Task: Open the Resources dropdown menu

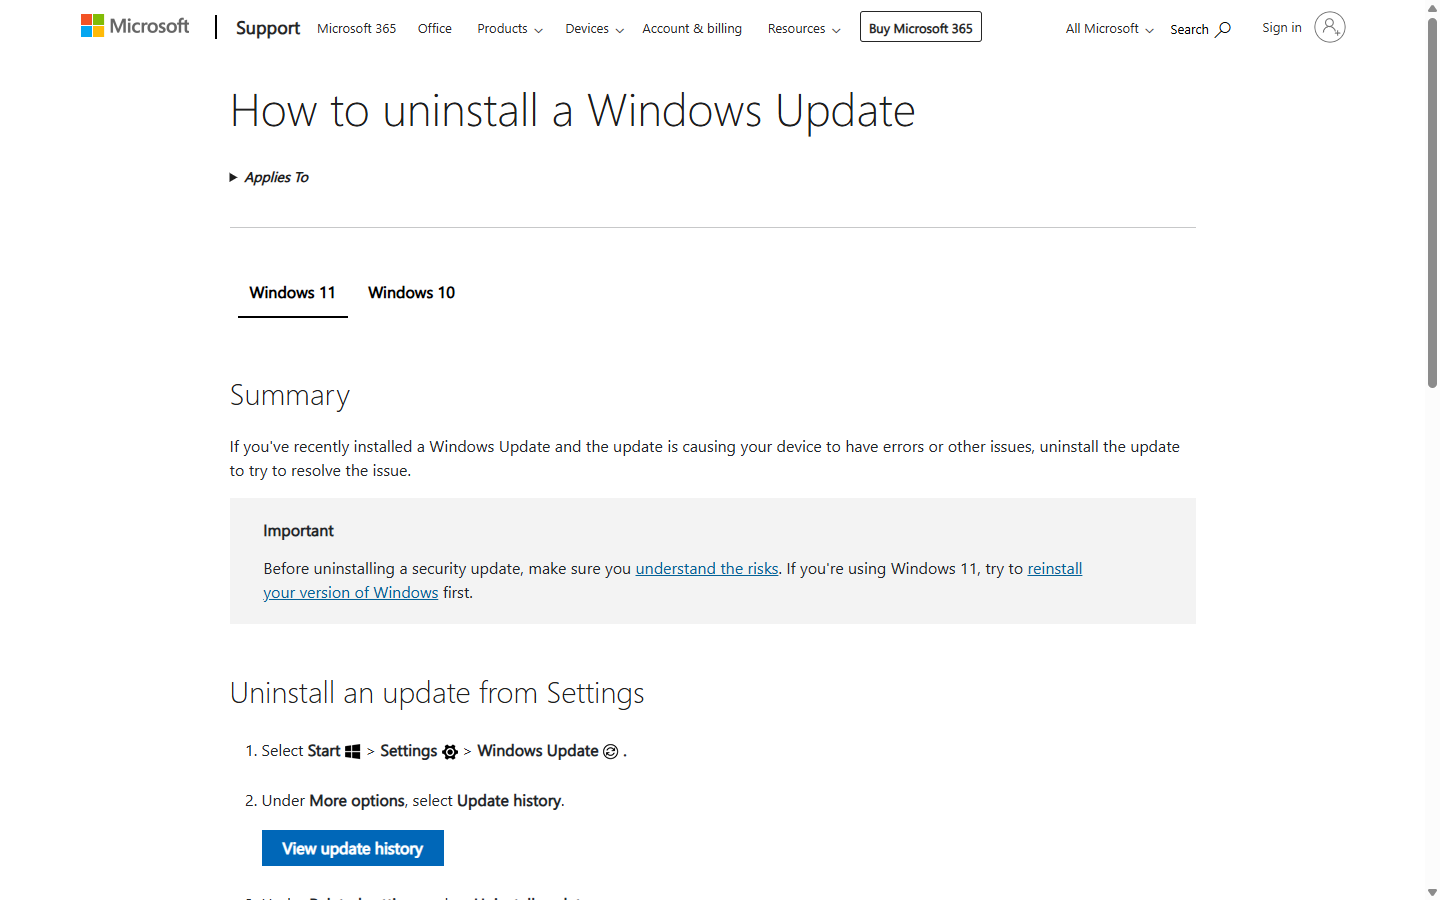Action: click(x=804, y=29)
